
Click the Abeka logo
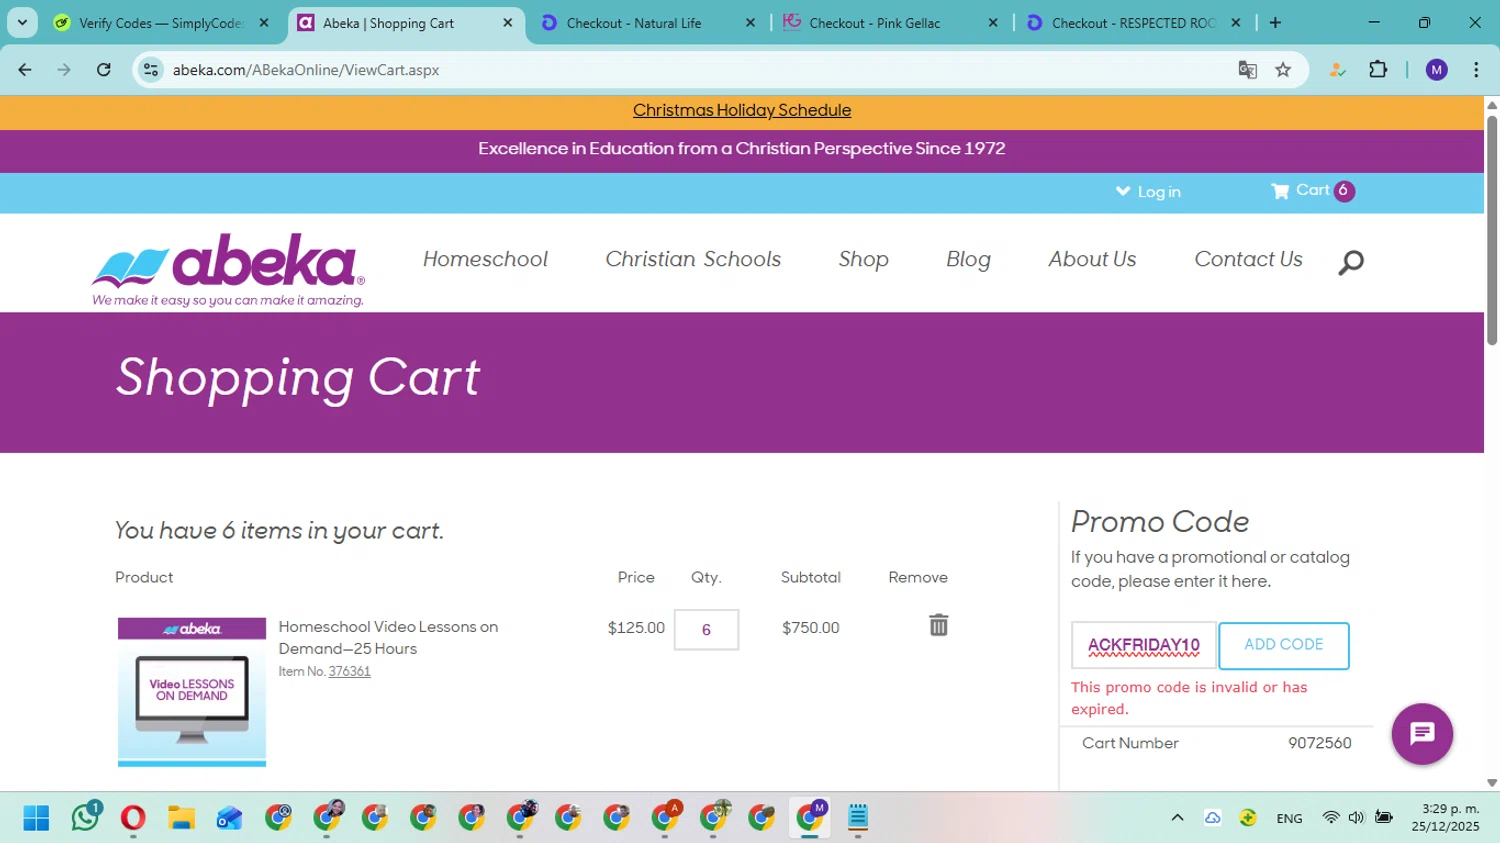pos(228,270)
